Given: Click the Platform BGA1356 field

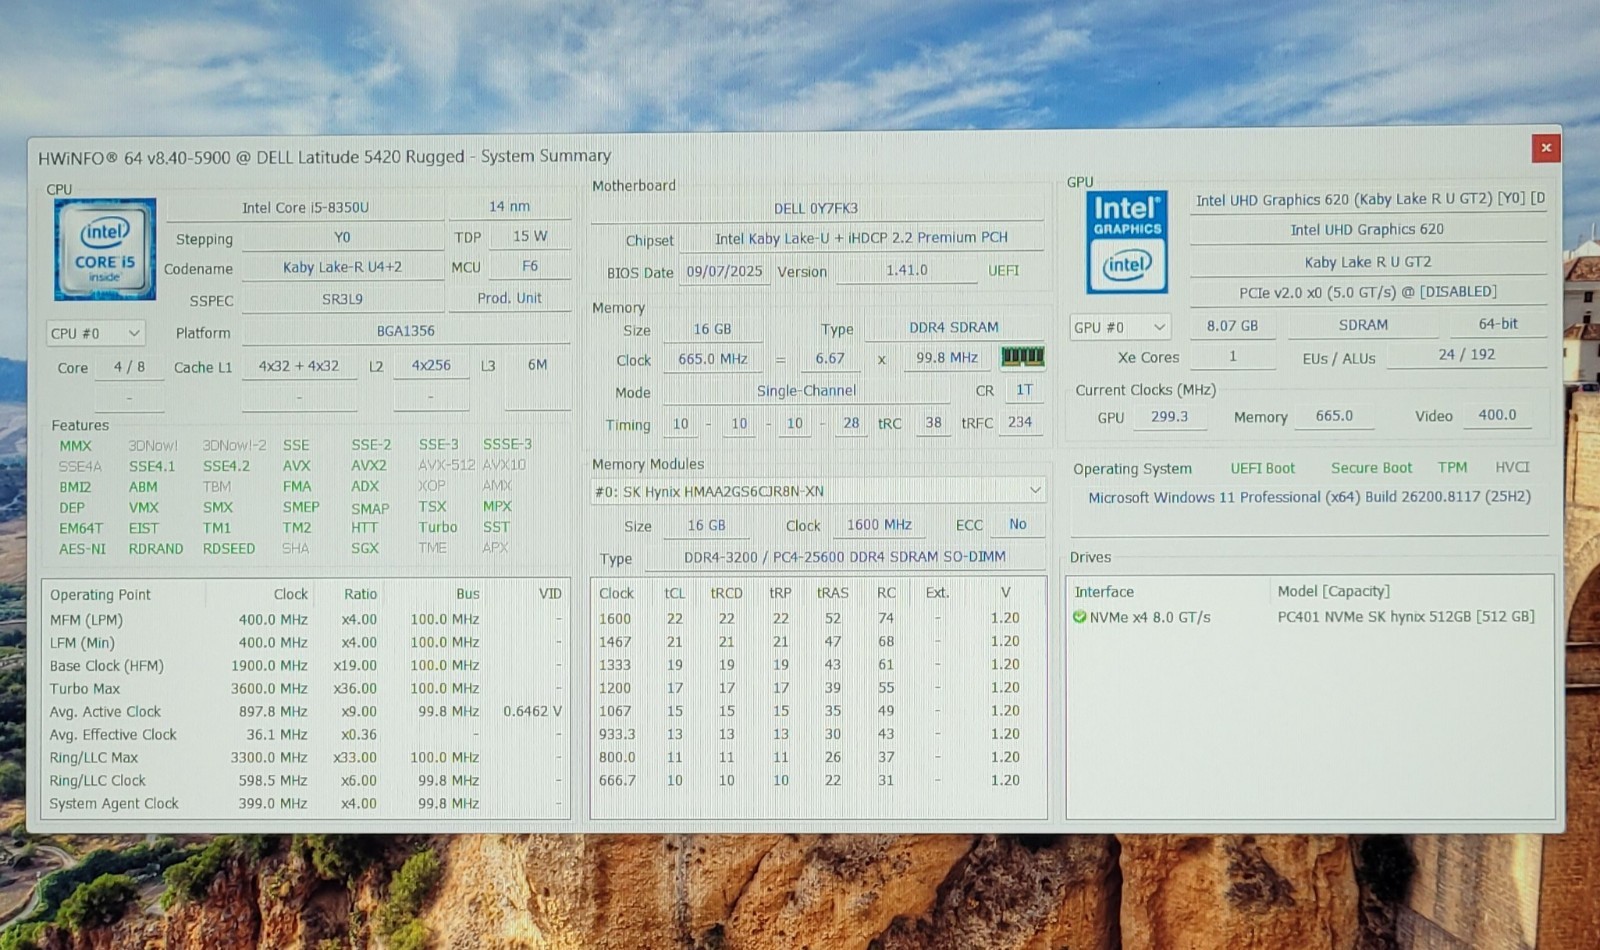Looking at the screenshot, I should pyautogui.click(x=405, y=331).
